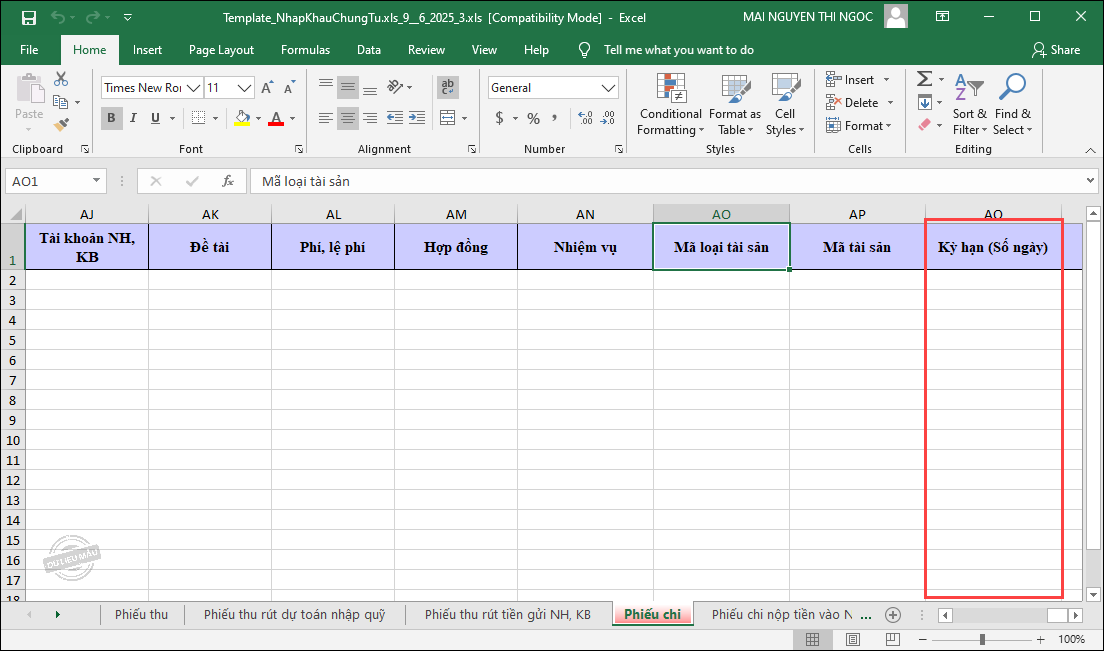The image size is (1104, 651).
Task: Toggle Italic formatting
Action: pos(133,118)
